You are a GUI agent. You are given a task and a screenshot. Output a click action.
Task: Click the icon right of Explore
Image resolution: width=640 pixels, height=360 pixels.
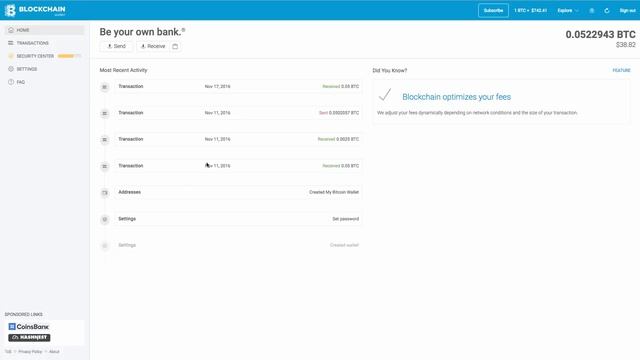click(x=591, y=11)
